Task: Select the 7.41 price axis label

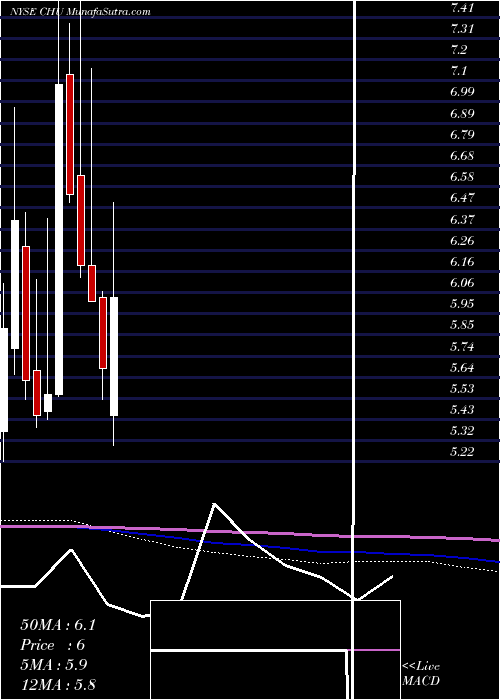Action: pyautogui.click(x=462, y=7)
